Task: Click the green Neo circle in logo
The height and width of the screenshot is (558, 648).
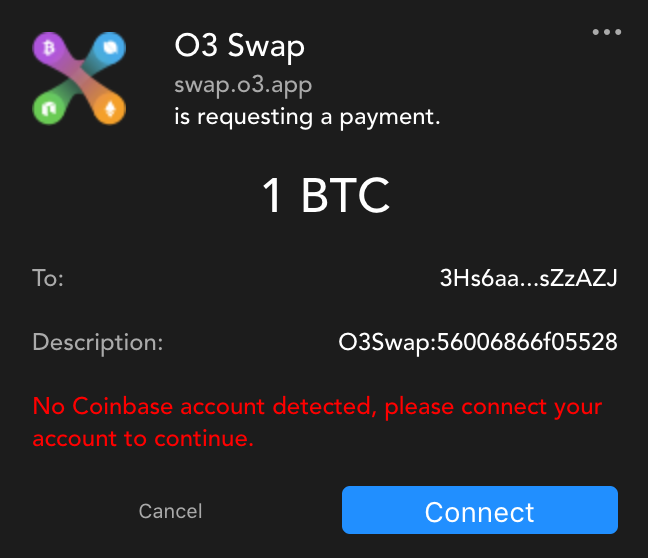Action: 49,109
